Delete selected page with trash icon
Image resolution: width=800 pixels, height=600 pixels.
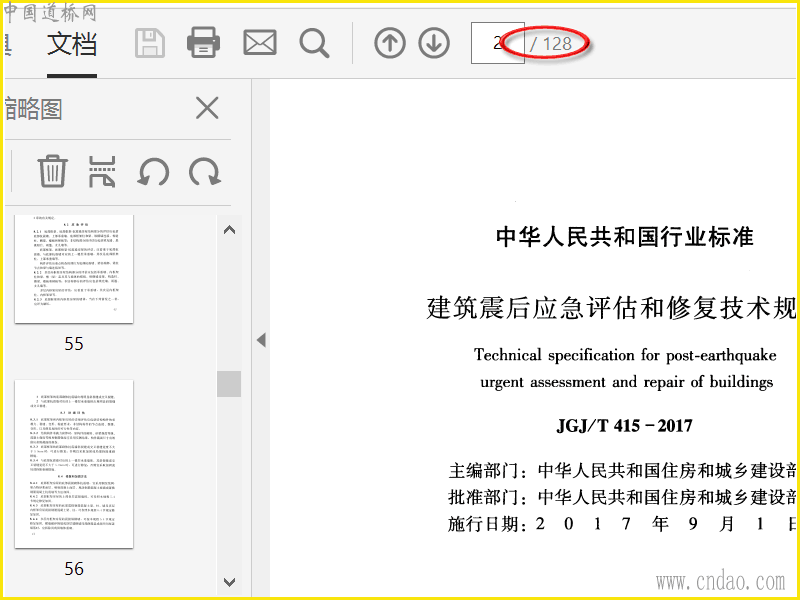click(53, 171)
